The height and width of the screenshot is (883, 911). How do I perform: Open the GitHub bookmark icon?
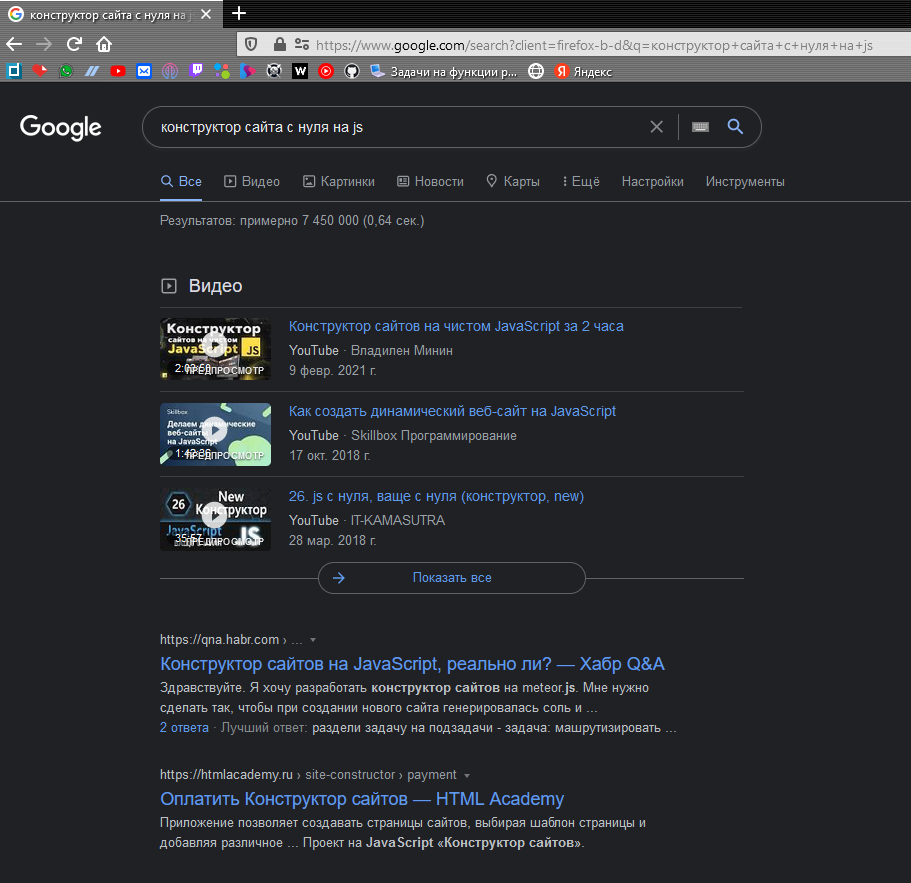pyautogui.click(x=352, y=71)
